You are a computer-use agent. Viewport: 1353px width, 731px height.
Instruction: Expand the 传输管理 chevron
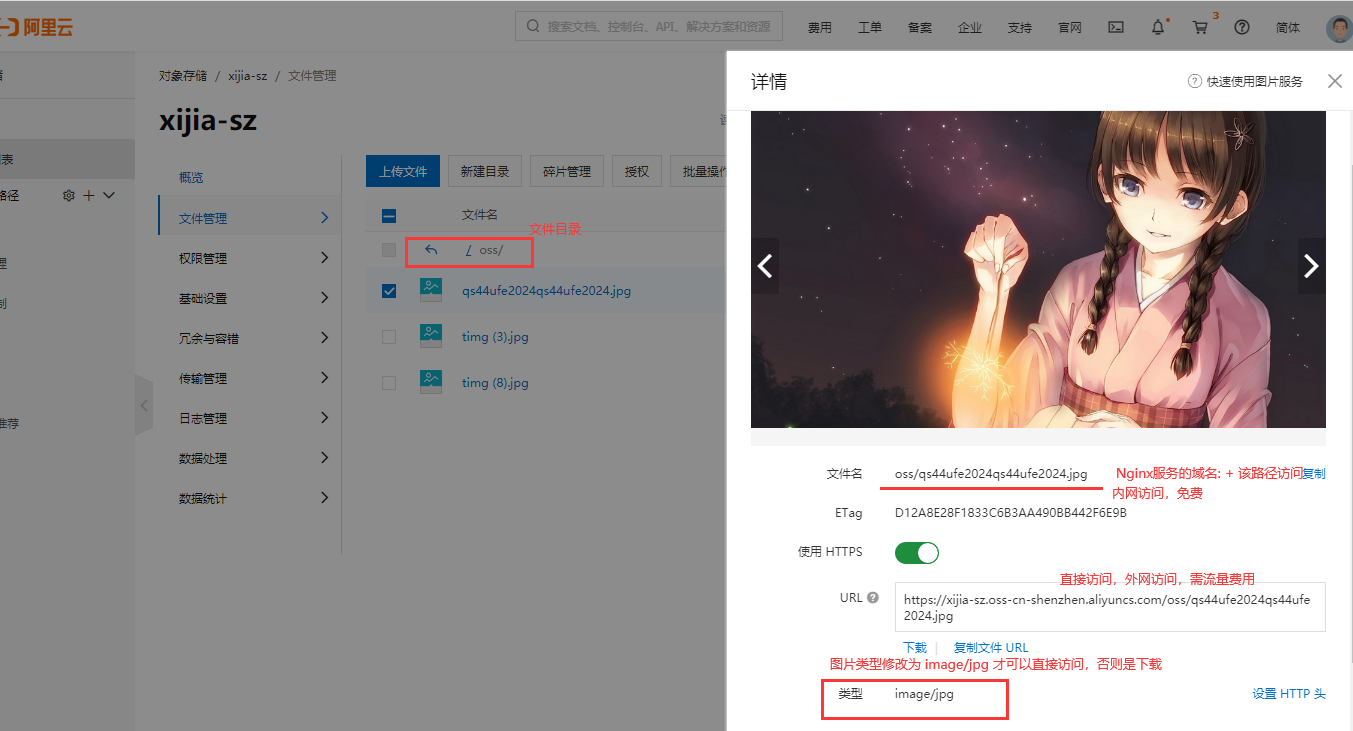324,377
